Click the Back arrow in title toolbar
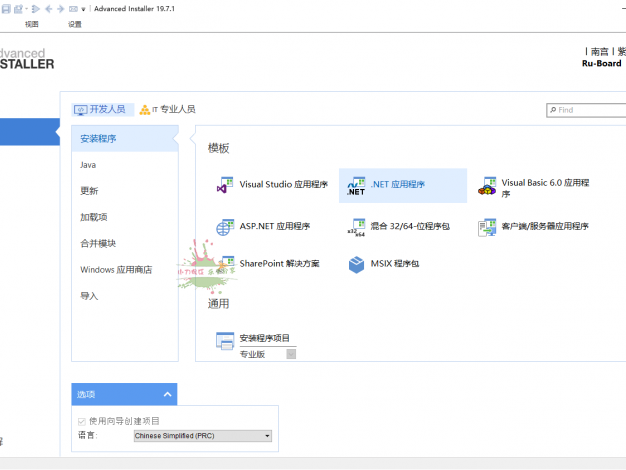Image resolution: width=626 pixels, height=470 pixels. point(49,8)
